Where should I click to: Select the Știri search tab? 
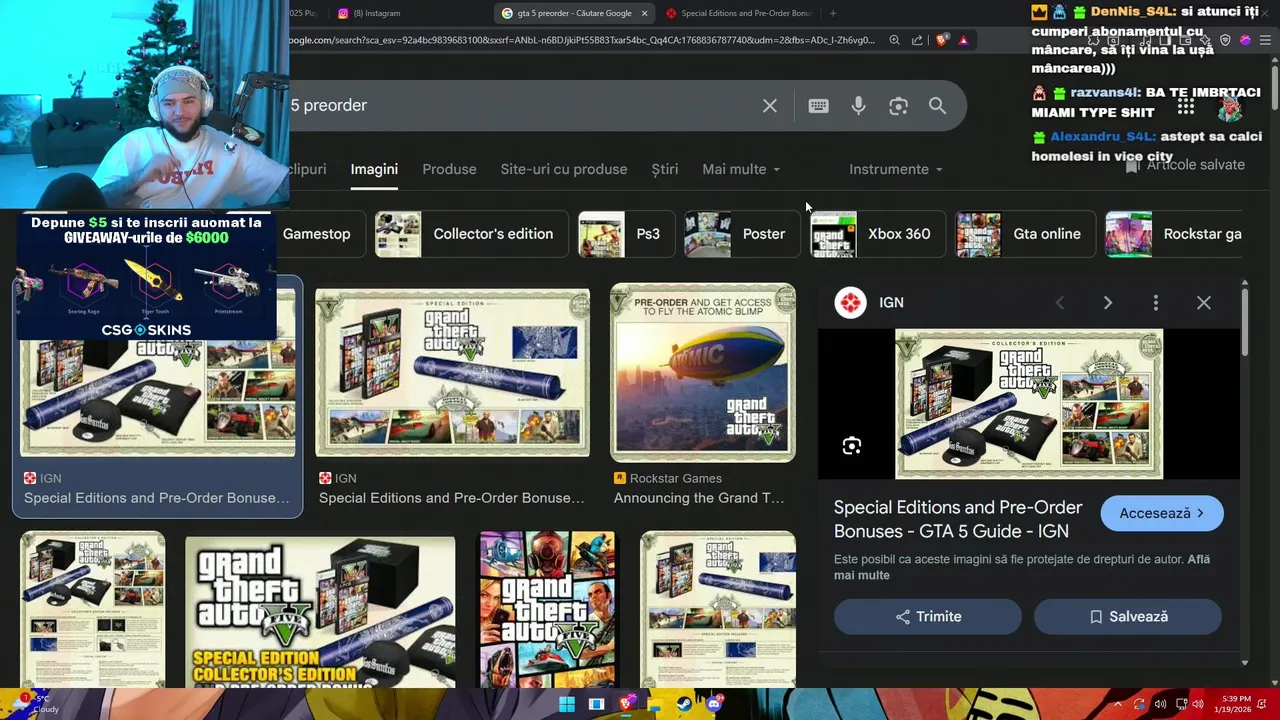coord(665,169)
